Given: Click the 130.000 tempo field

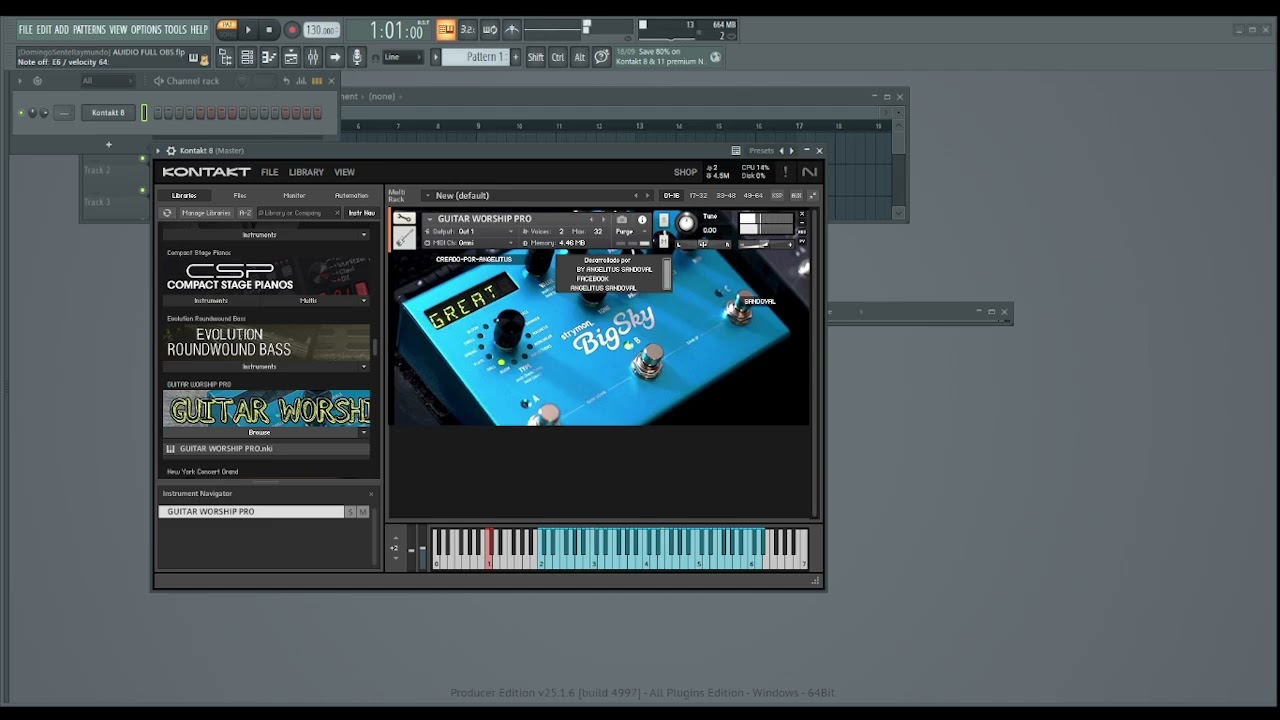Looking at the screenshot, I should (x=321, y=30).
